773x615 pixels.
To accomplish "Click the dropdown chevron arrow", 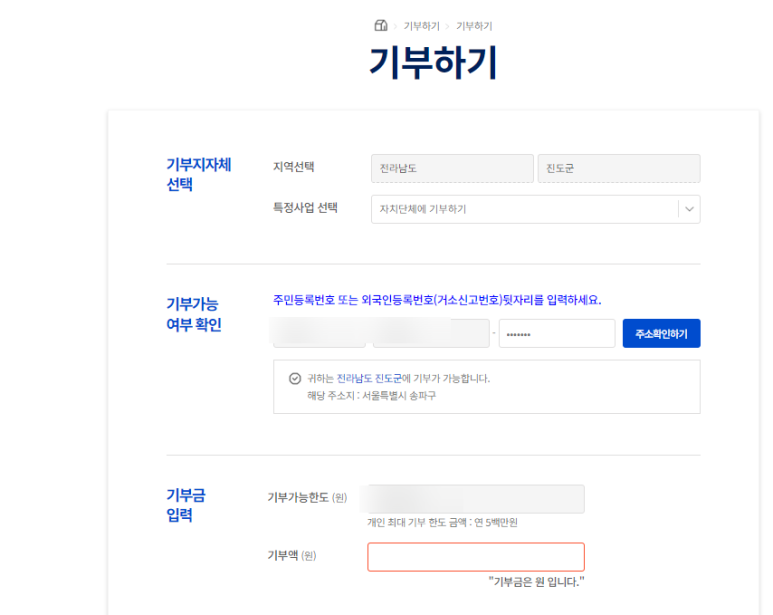I will 689,209.
